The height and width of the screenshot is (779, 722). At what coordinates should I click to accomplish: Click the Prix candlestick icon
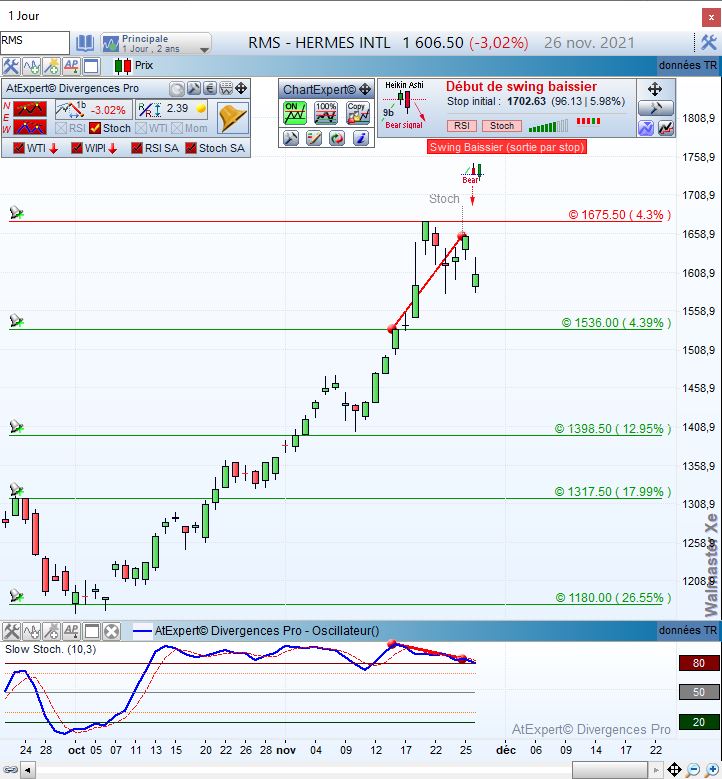pos(122,66)
